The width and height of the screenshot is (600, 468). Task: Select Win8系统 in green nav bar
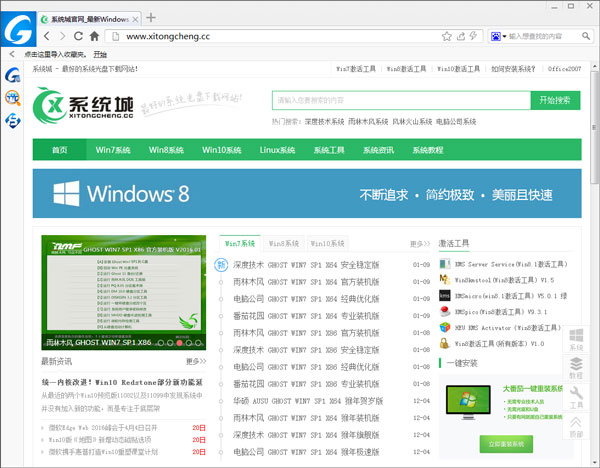[x=166, y=150]
